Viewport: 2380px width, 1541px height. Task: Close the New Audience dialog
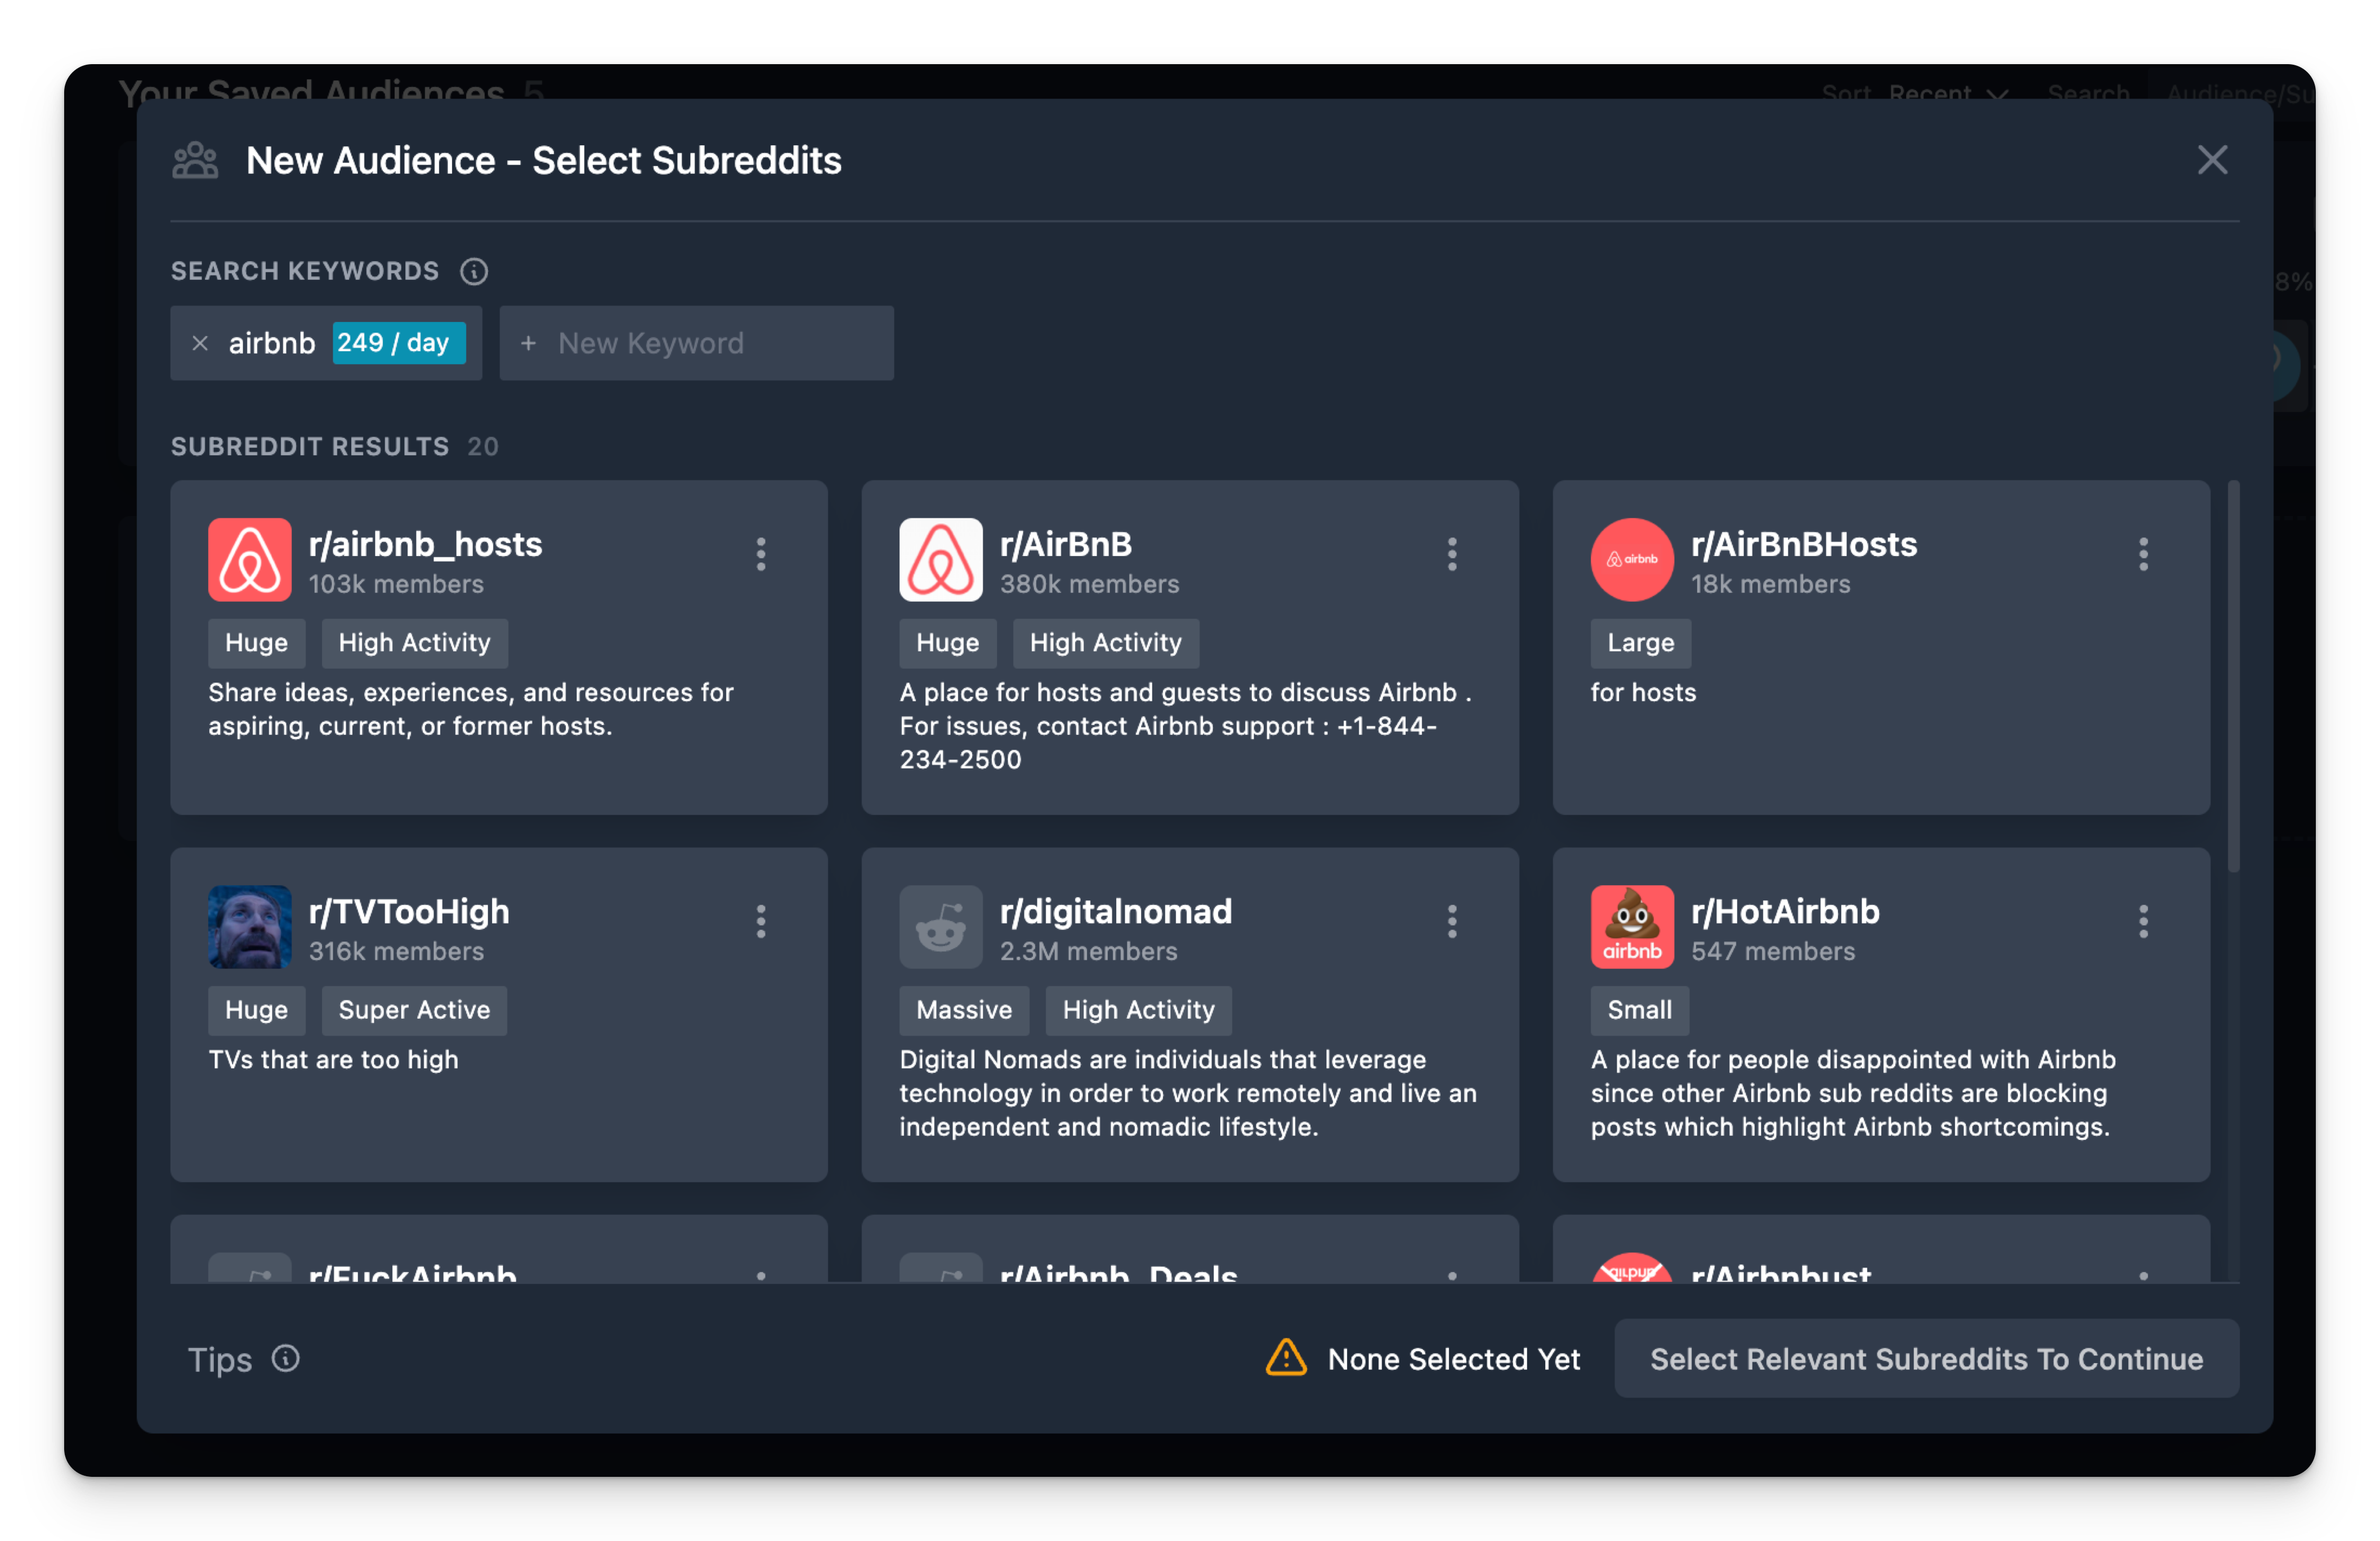pos(2212,160)
